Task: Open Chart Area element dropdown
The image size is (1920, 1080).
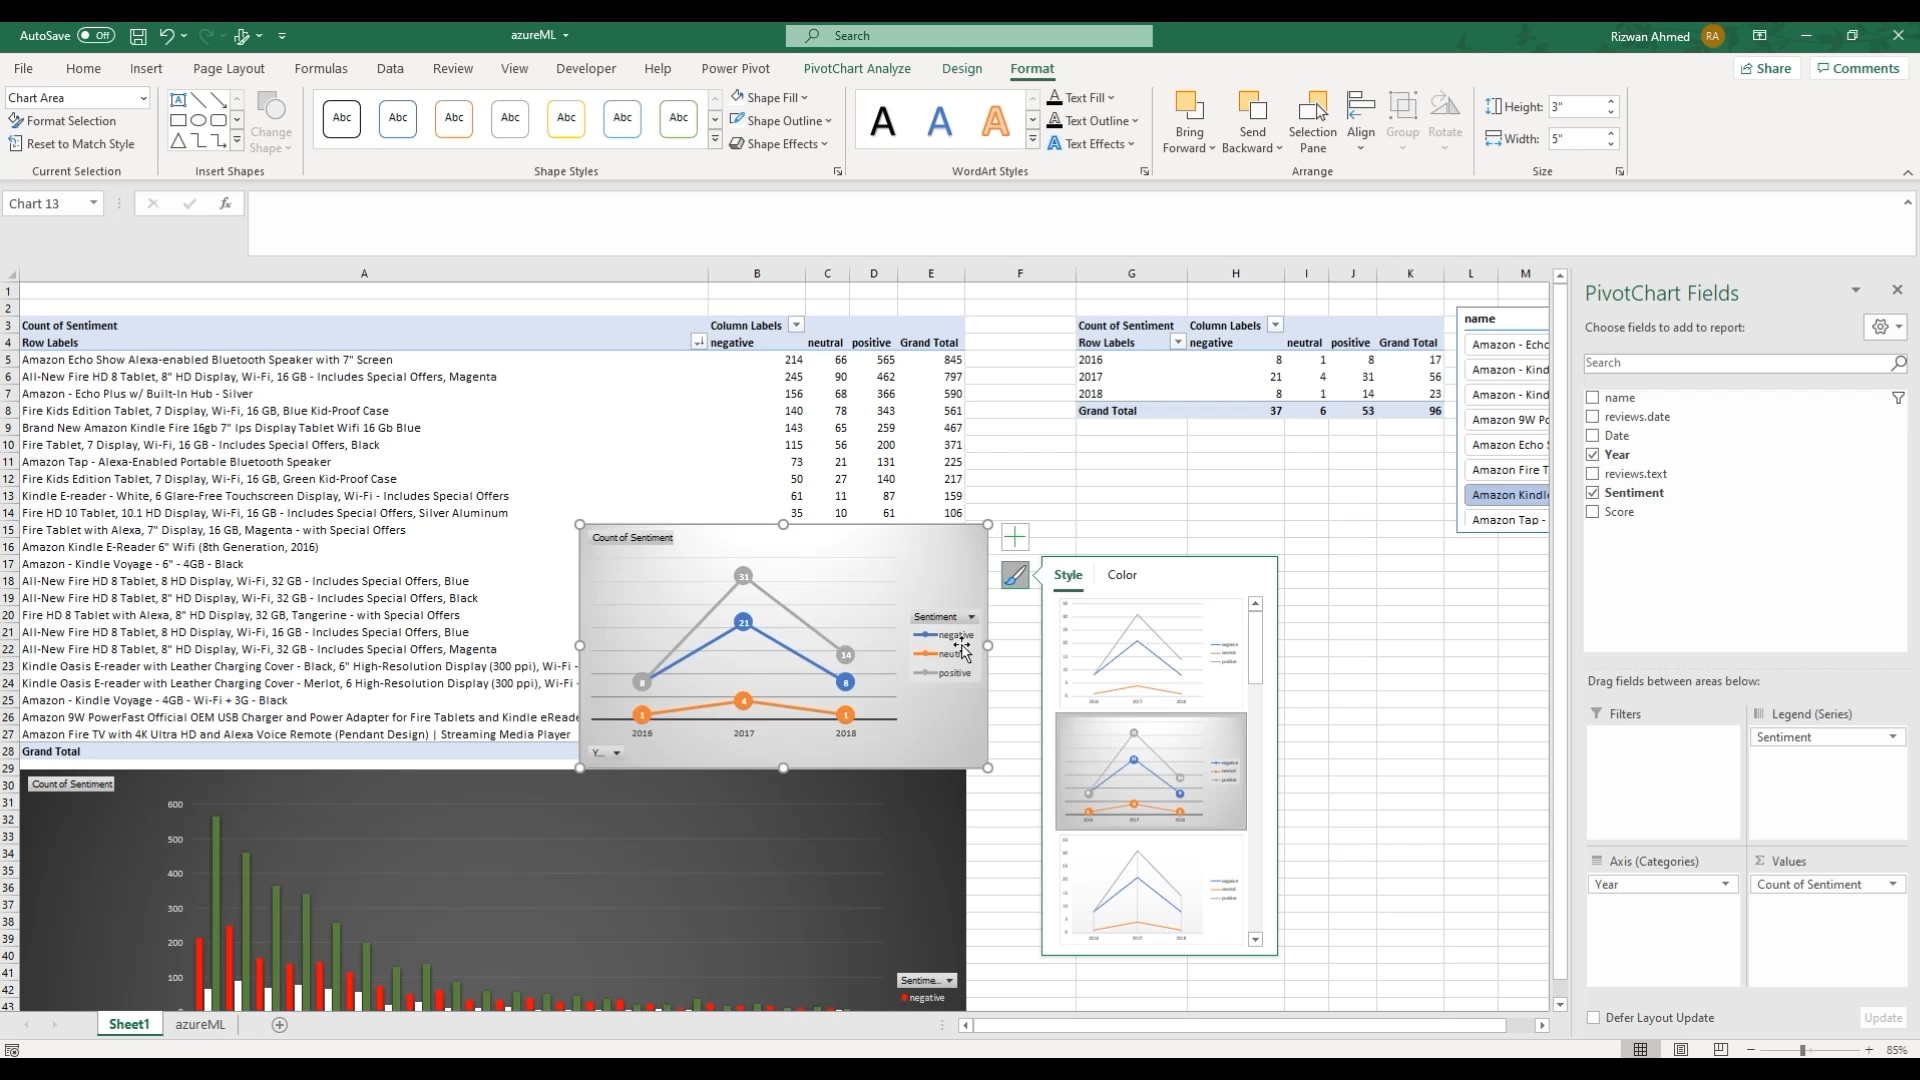Action: point(143,98)
